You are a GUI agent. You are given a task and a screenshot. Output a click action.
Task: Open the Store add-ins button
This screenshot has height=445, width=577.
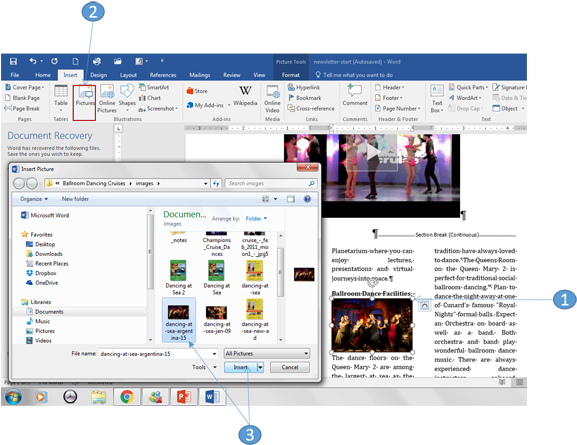coord(197,91)
